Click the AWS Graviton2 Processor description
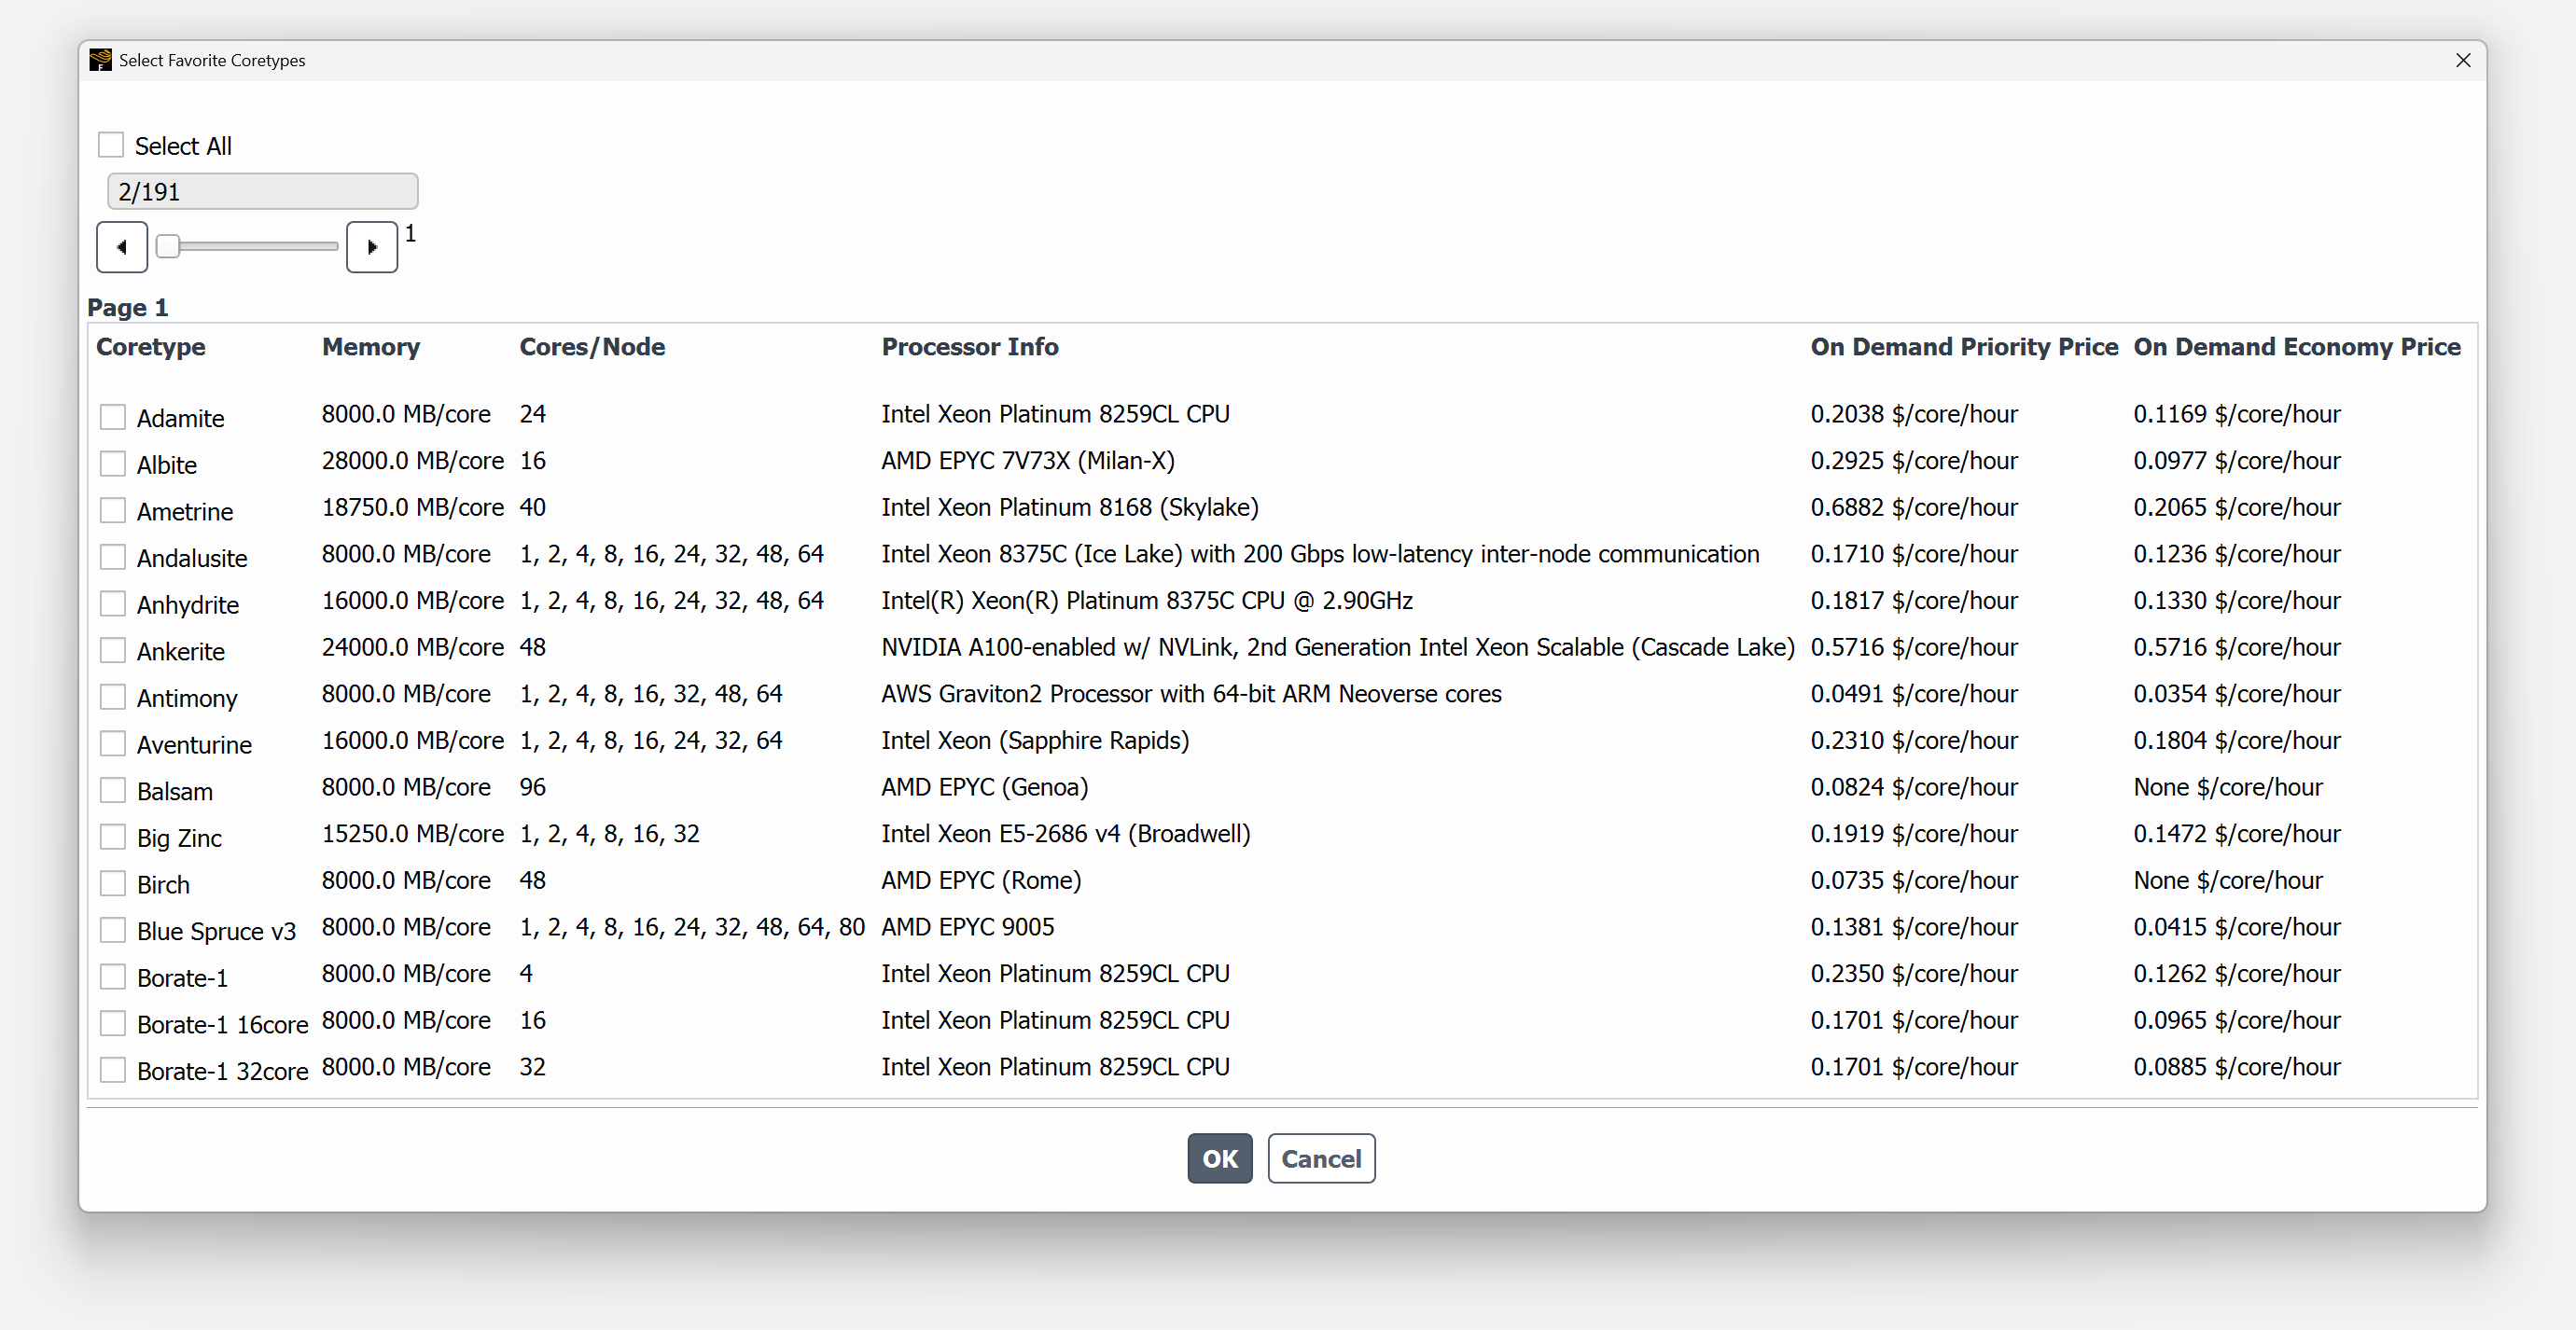 1191,694
